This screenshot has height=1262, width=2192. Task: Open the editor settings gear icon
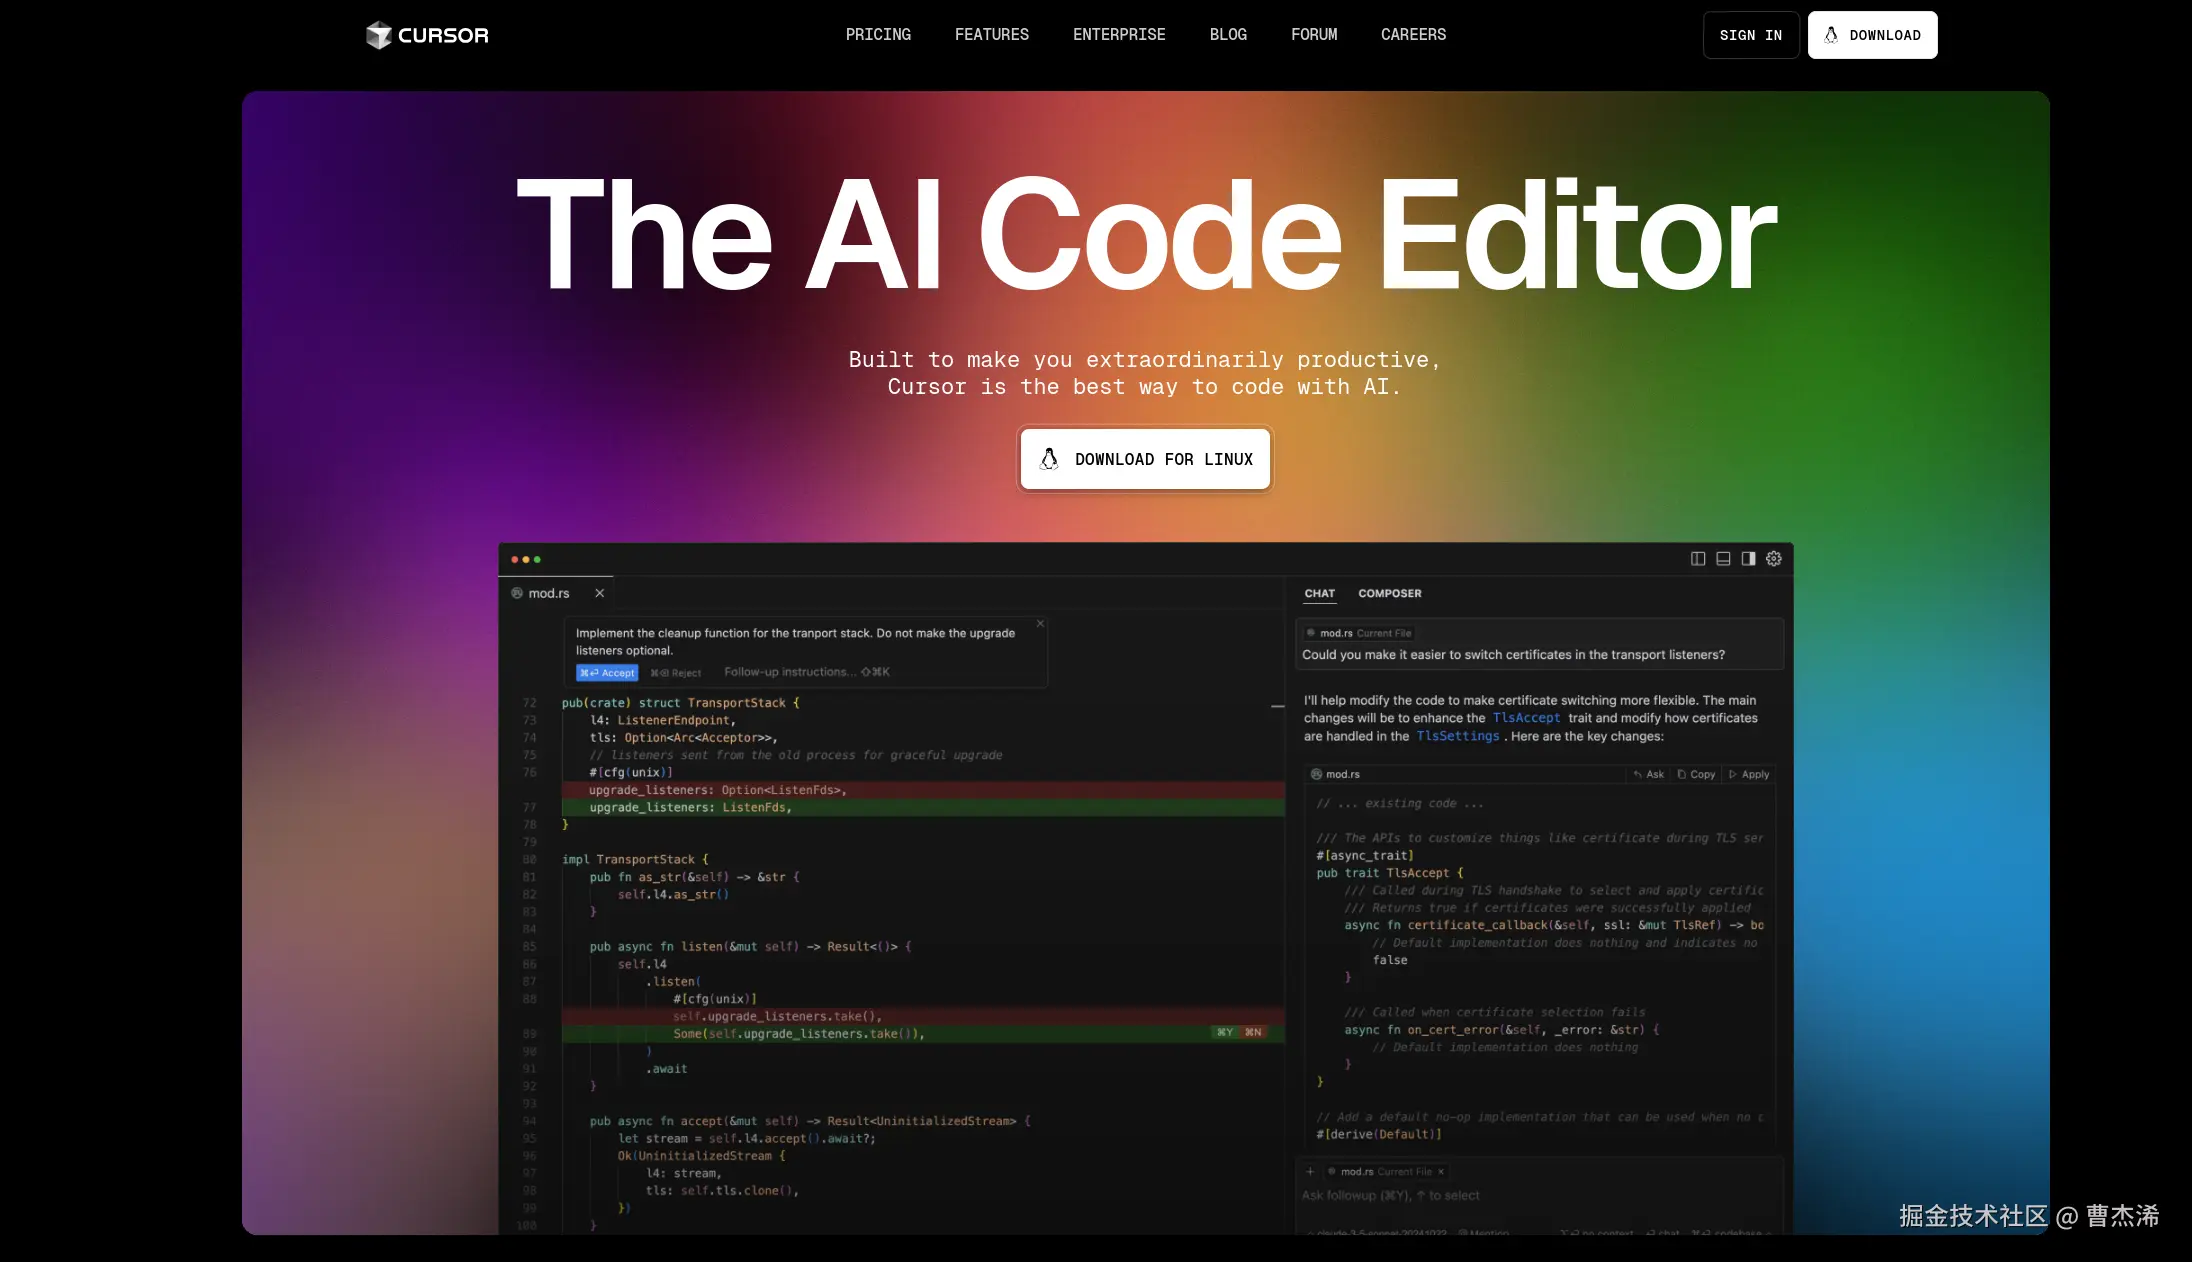(x=1774, y=559)
